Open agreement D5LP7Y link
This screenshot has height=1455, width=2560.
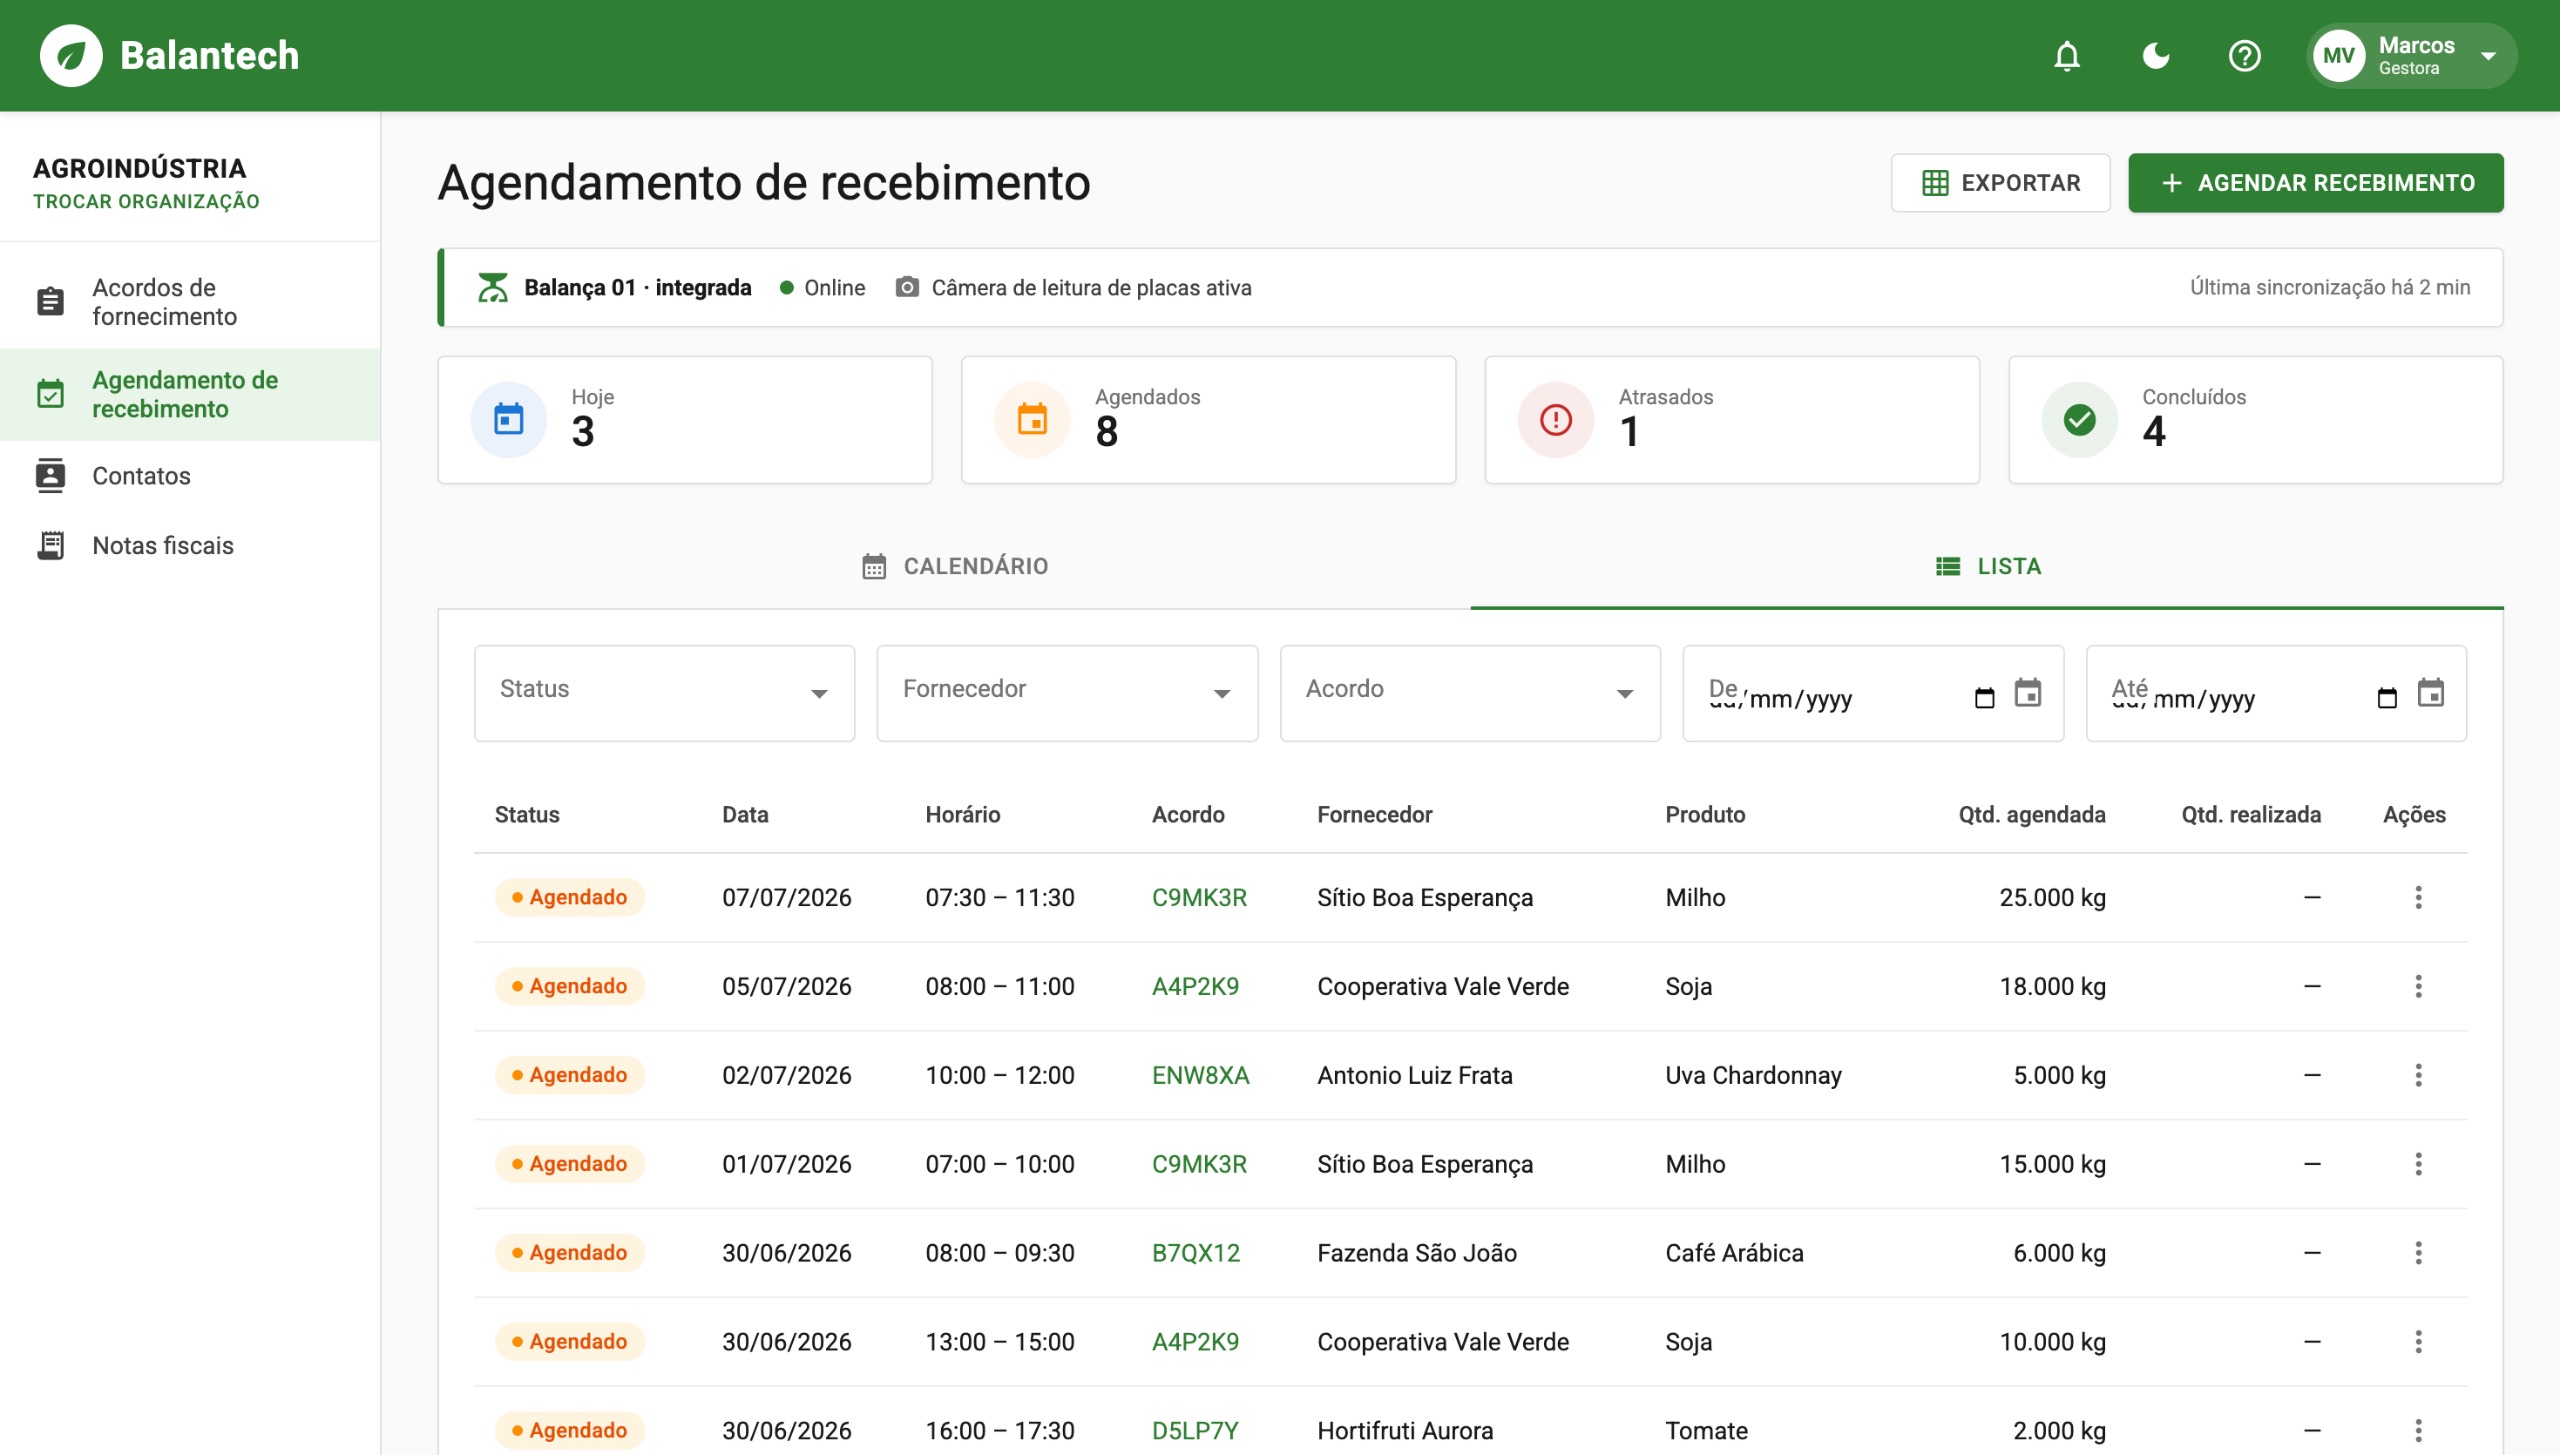click(1195, 1431)
